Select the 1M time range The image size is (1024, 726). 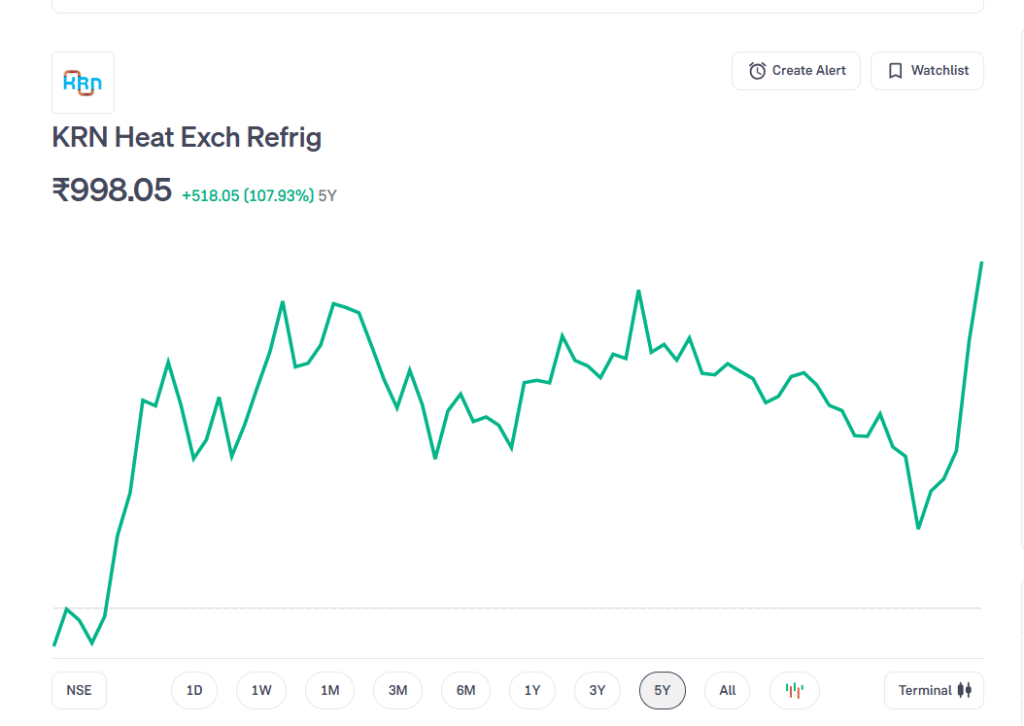(x=330, y=690)
